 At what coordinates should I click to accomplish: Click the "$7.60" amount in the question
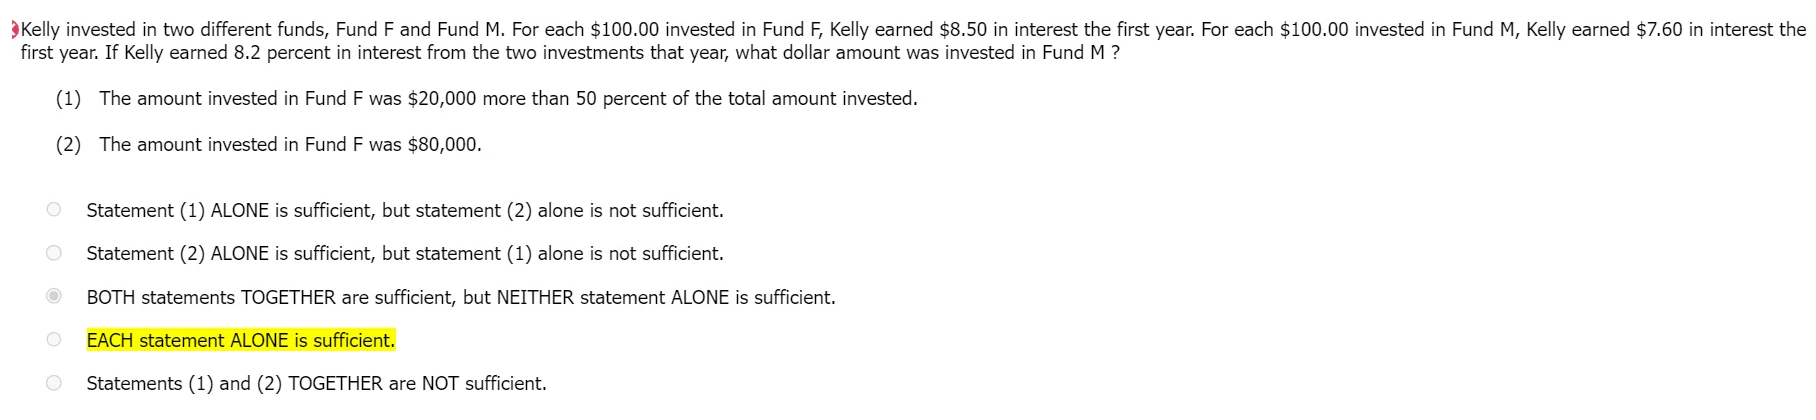click(x=1658, y=30)
